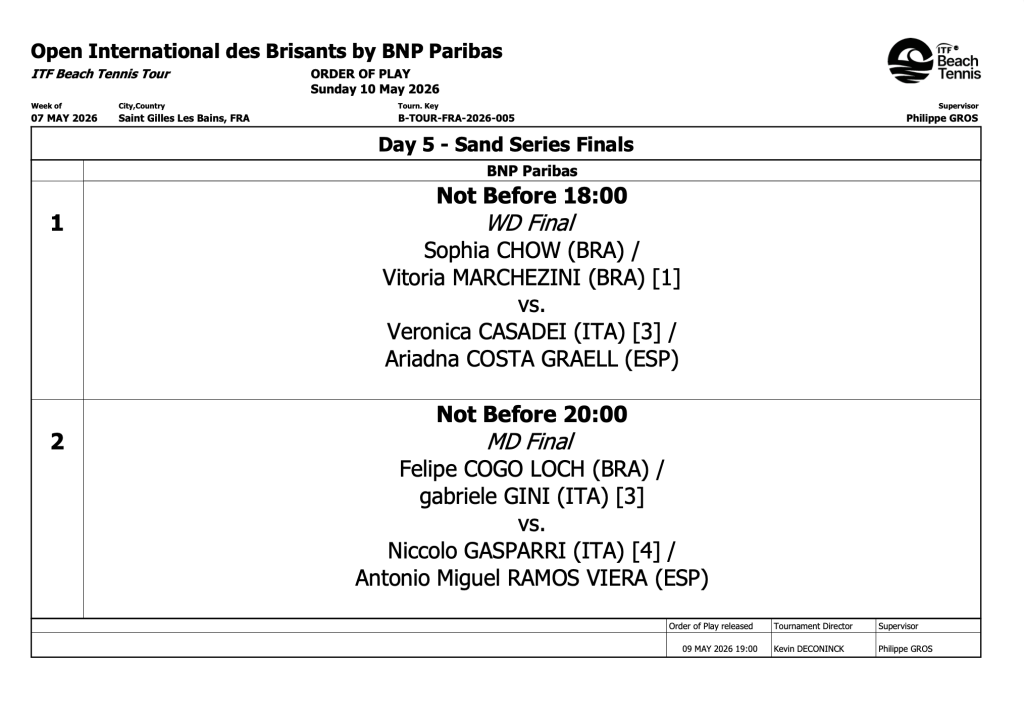Viewport: 1024px width, 715px height.
Task: Click the ORDER OF PLAY heading
Action: click(360, 74)
